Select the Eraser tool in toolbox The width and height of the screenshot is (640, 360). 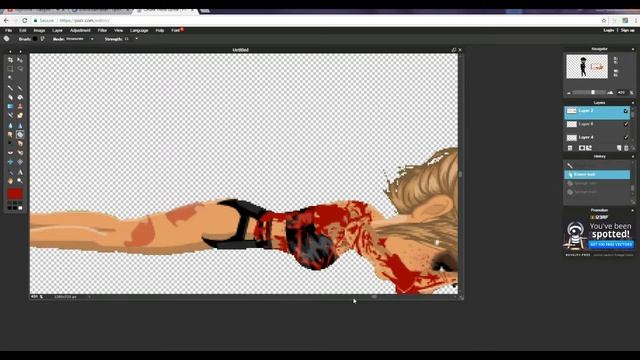[10, 97]
